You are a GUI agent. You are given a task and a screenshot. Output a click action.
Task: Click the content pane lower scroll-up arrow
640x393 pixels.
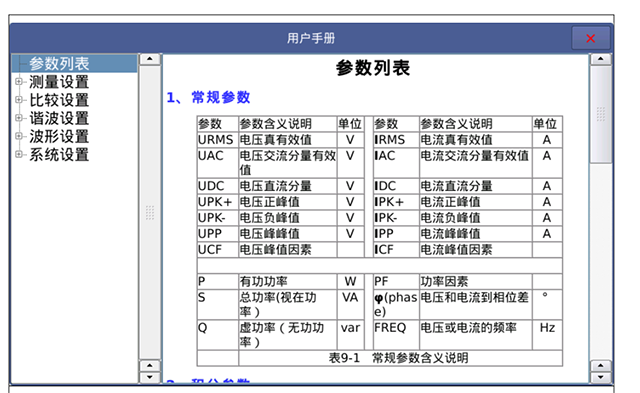click(x=600, y=366)
